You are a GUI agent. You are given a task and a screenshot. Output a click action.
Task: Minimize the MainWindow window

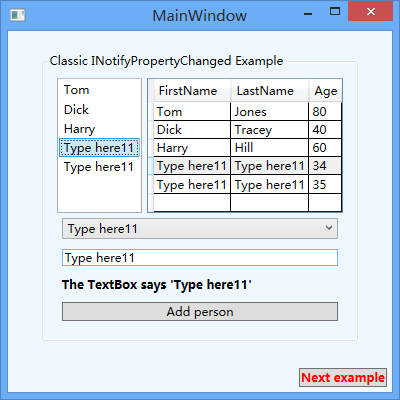click(308, 14)
